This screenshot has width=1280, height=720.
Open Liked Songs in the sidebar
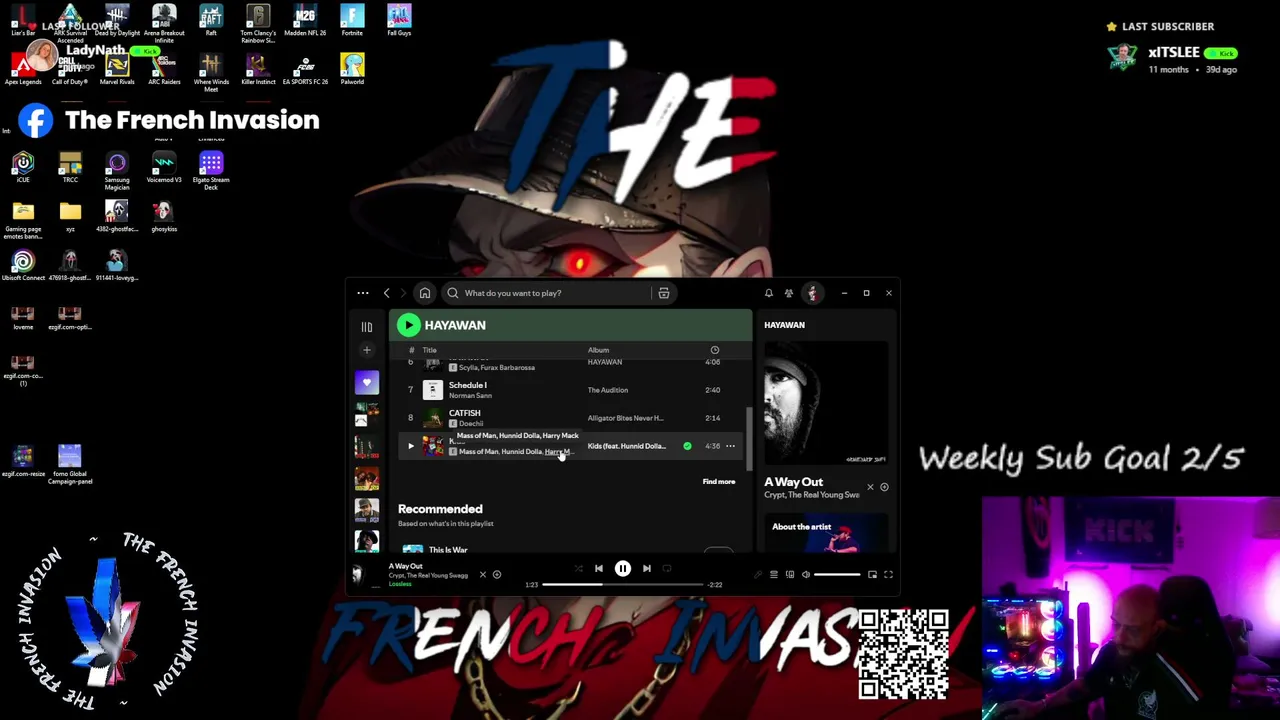[367, 383]
